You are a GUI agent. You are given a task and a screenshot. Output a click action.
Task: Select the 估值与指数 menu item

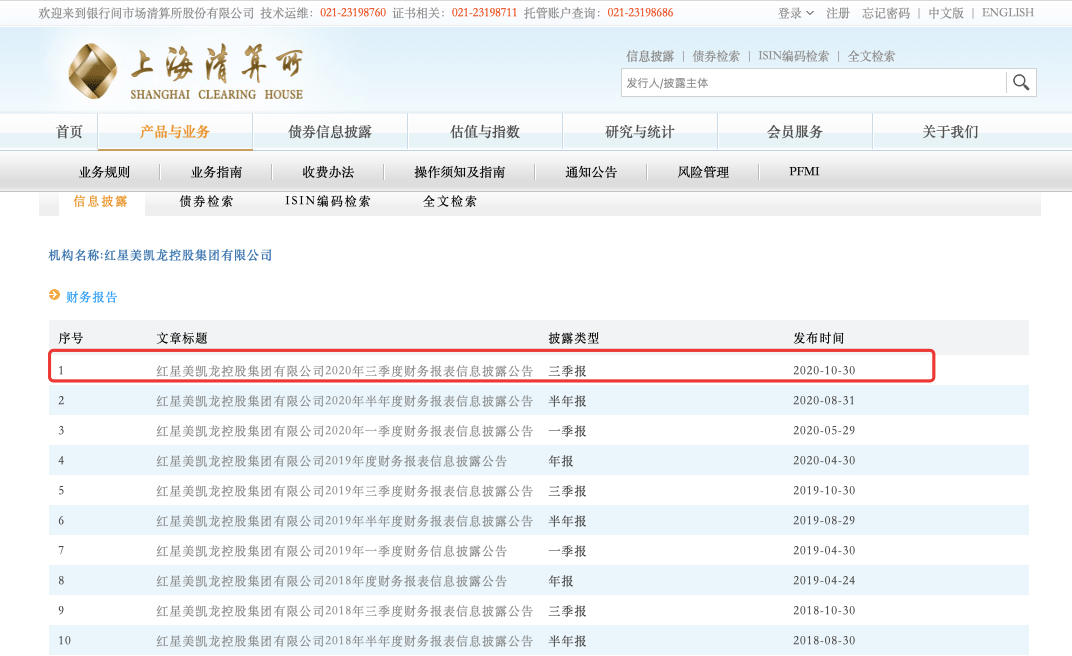(485, 132)
